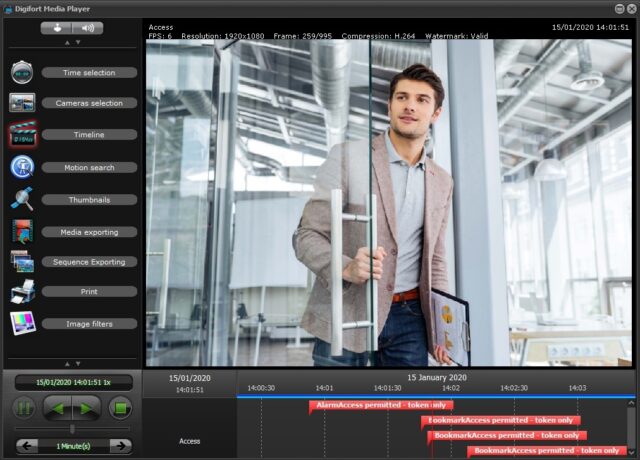Screen dimensions: 640x460
Task: Click the Thumbnails satellite icon
Action: [x=22, y=199]
